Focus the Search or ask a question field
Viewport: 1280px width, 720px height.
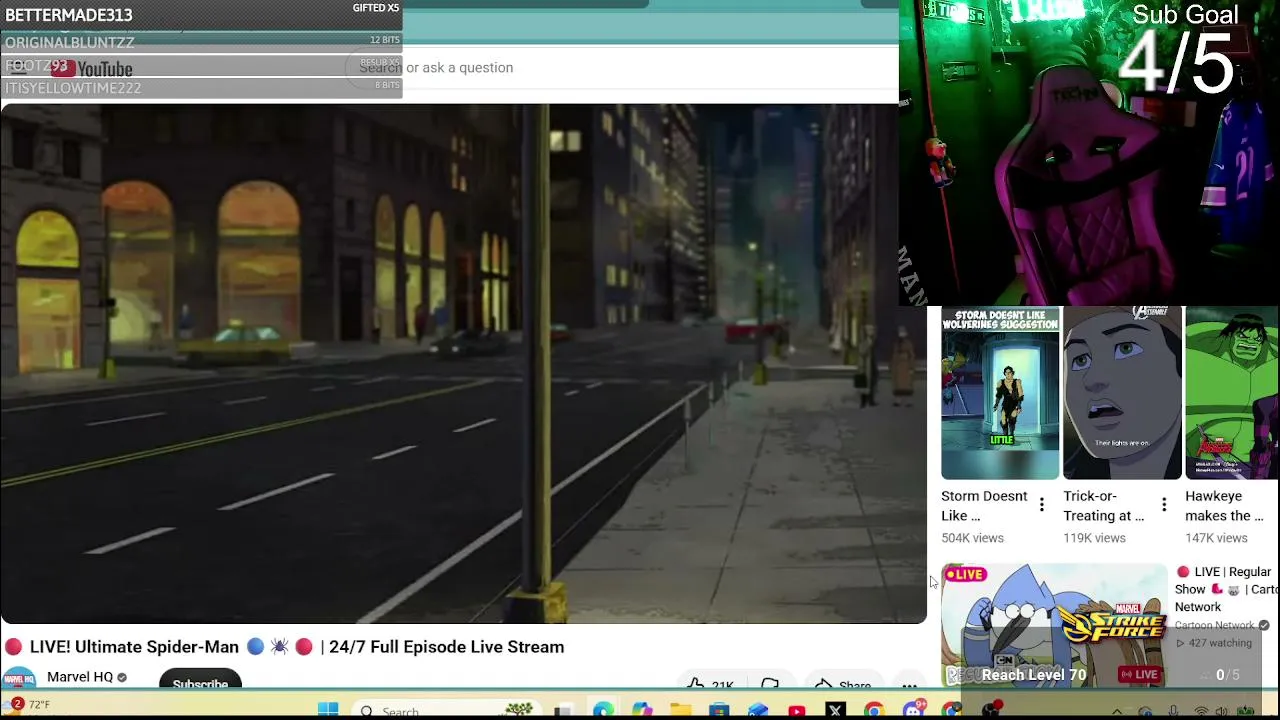[620, 67]
